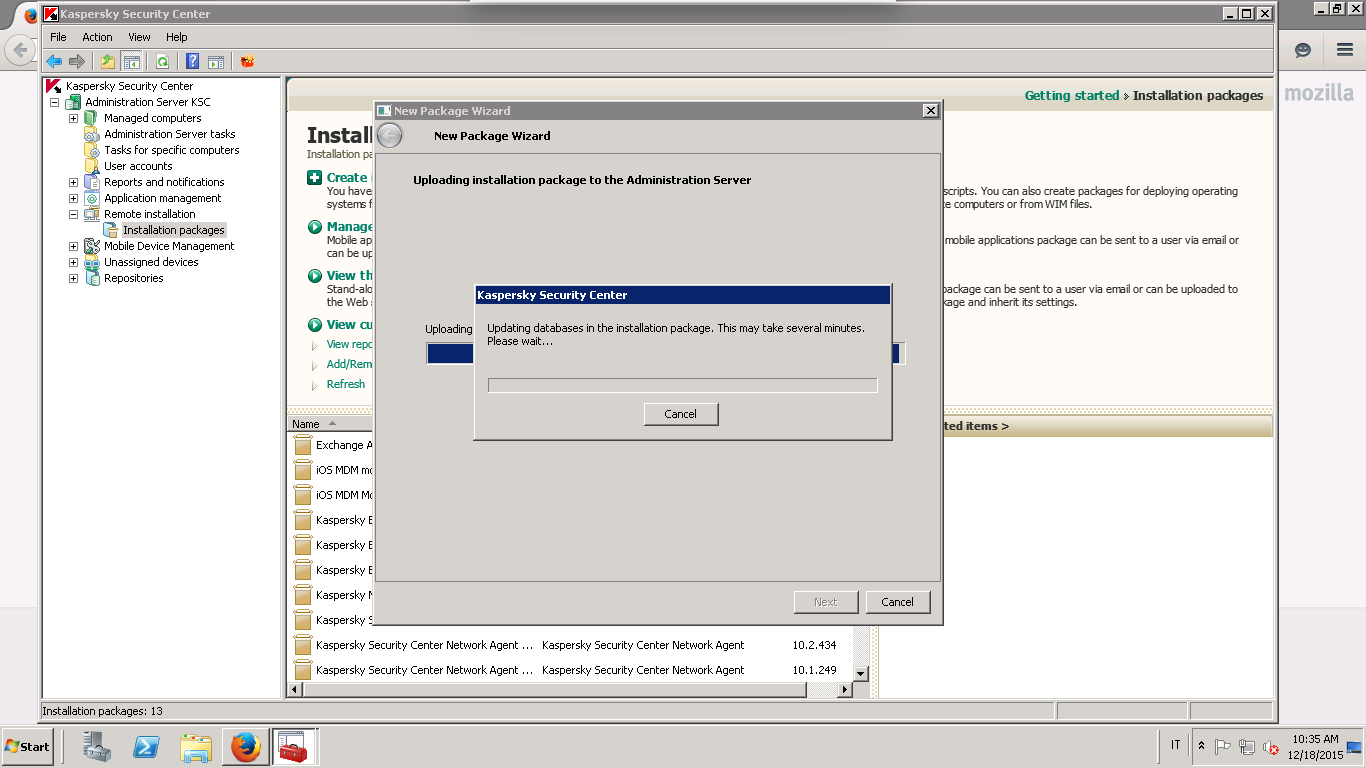Image resolution: width=1366 pixels, height=768 pixels.
Task: Click Cancel in the New Package Wizard
Action: pyautogui.click(x=897, y=602)
